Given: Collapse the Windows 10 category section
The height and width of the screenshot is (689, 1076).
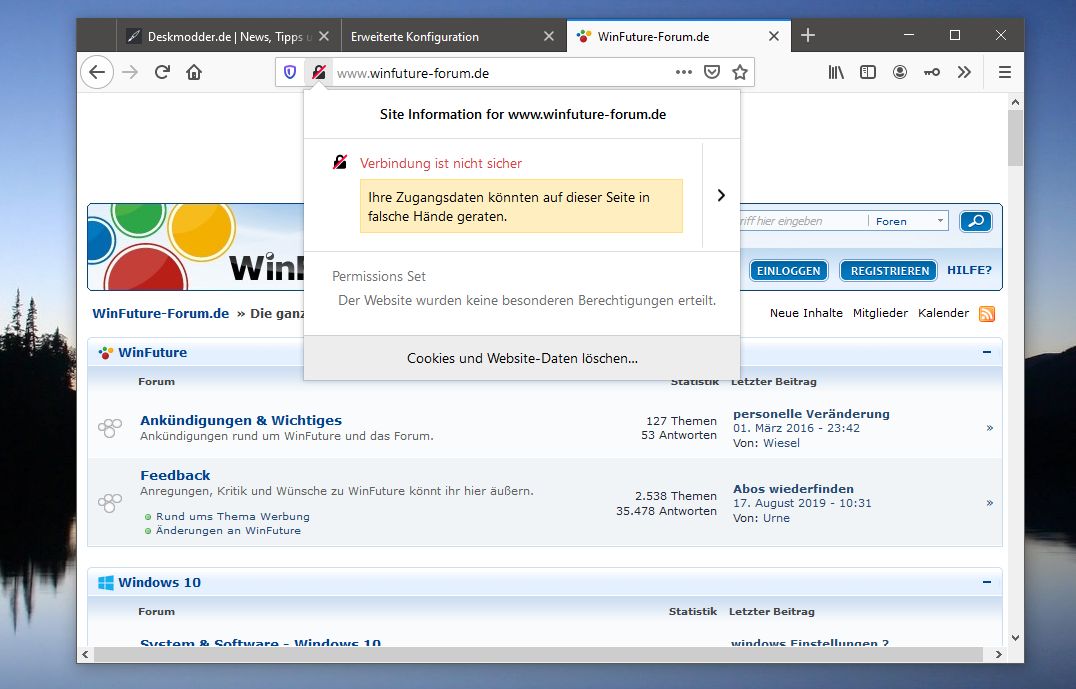Looking at the screenshot, I should [x=986, y=582].
